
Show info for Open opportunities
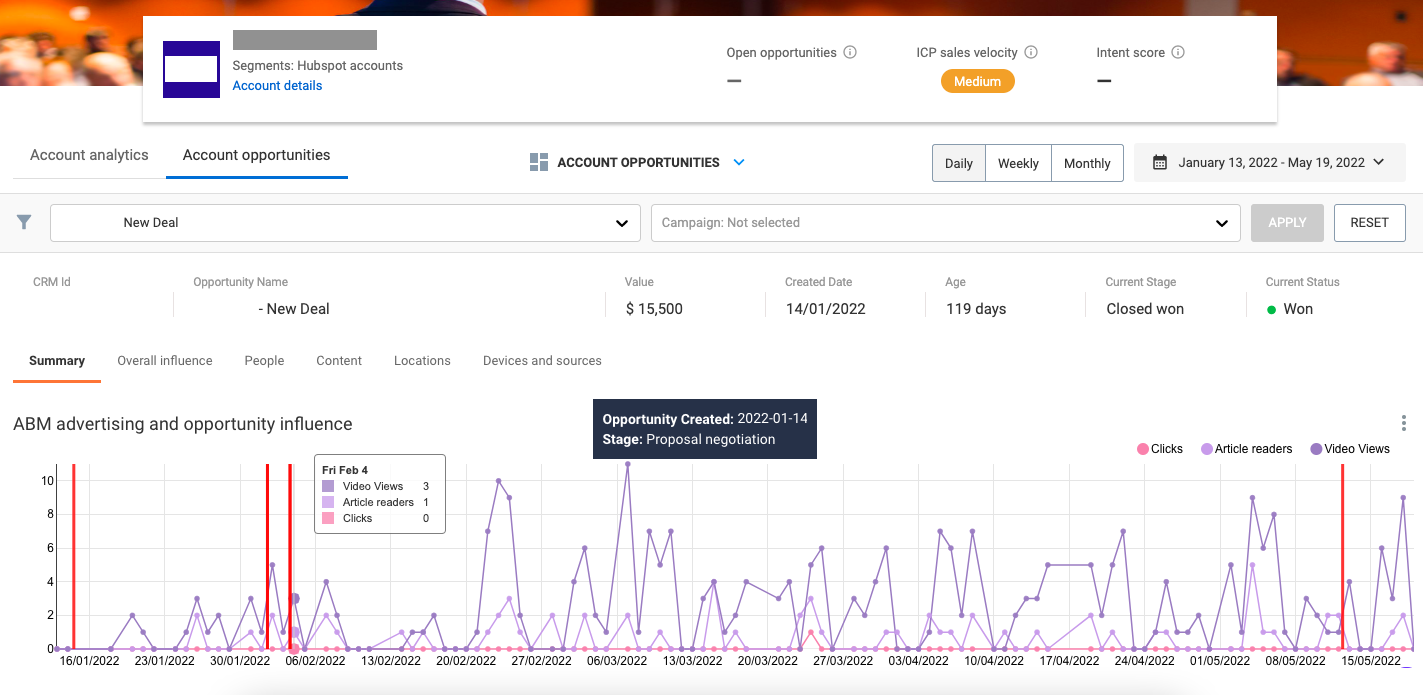(850, 52)
